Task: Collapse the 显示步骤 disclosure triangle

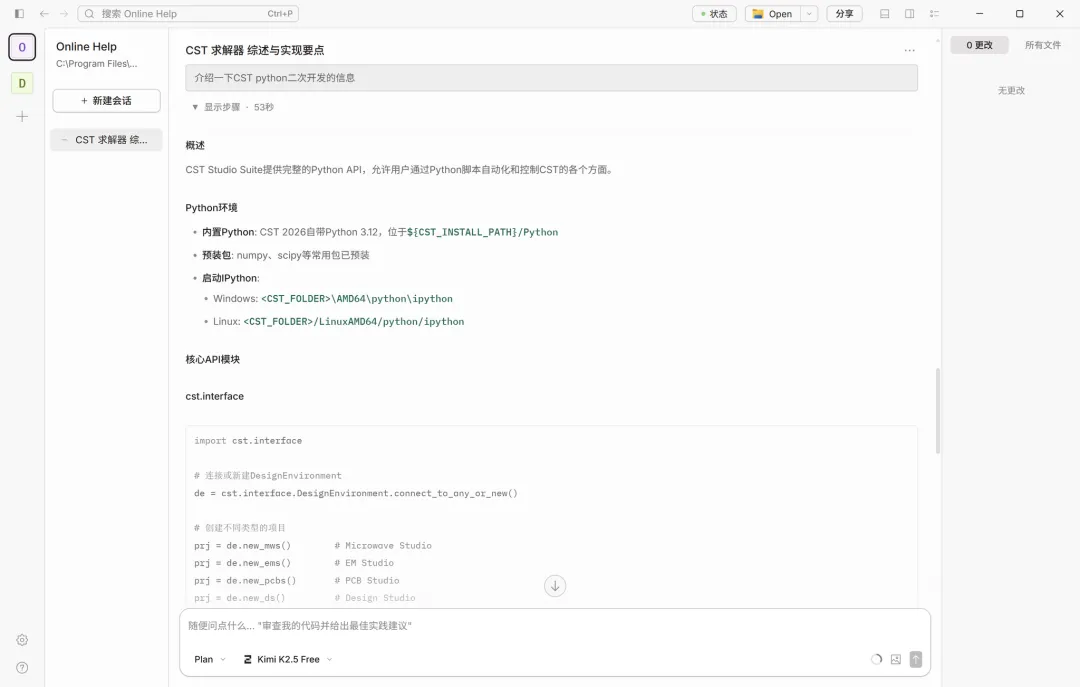Action: 195,107
